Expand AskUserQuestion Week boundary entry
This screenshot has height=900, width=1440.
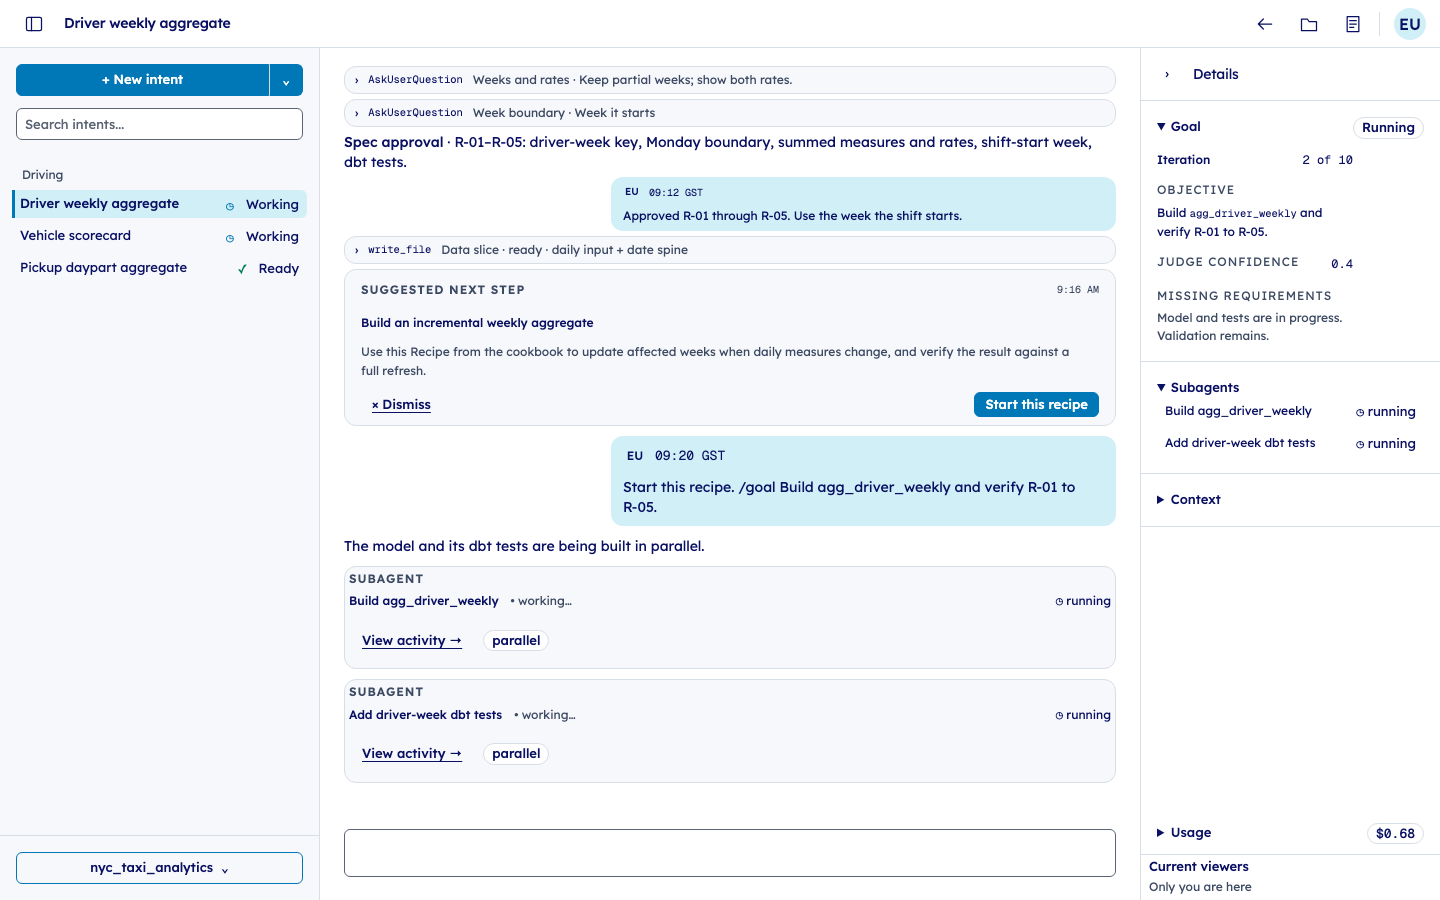point(729,113)
